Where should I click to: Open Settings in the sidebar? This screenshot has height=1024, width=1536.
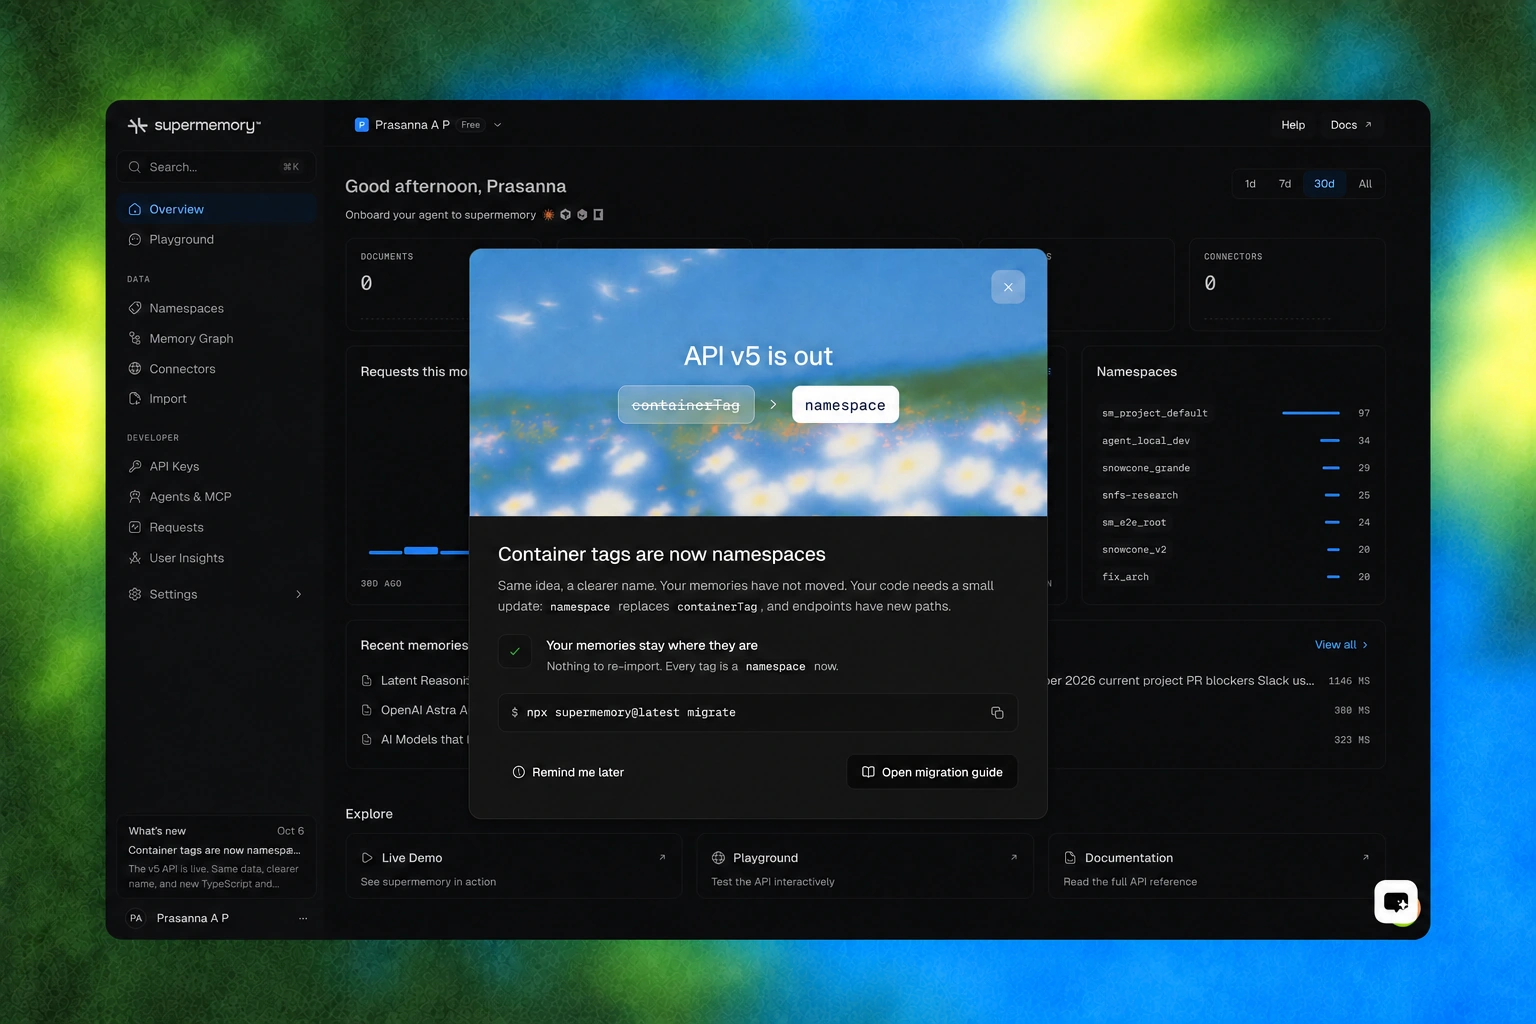[x=216, y=594]
